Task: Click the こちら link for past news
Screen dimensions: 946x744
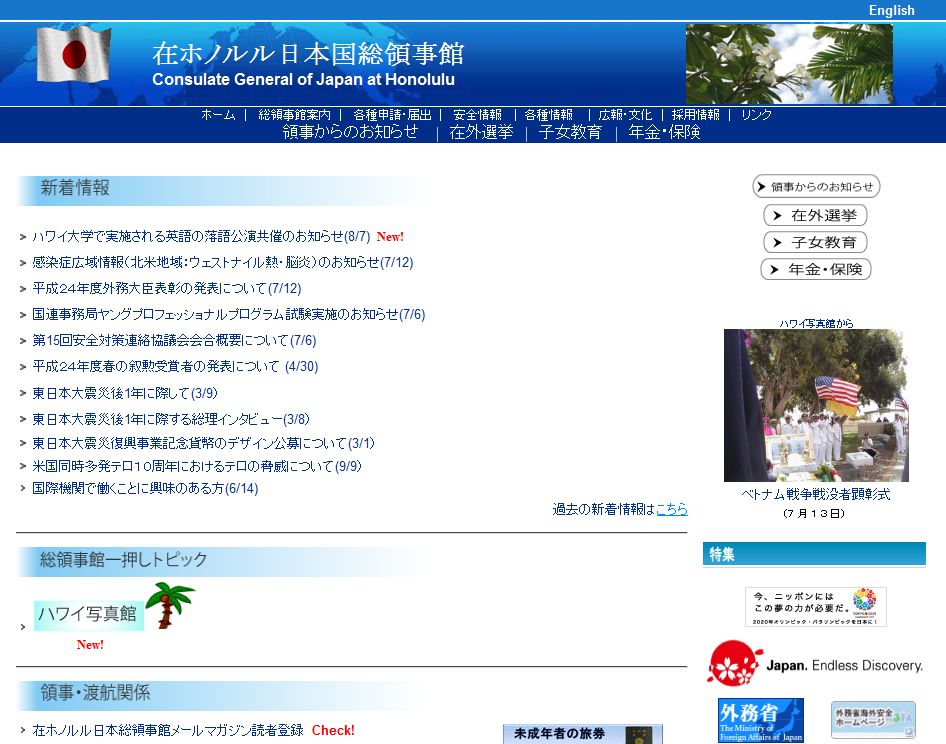Action: [x=671, y=509]
